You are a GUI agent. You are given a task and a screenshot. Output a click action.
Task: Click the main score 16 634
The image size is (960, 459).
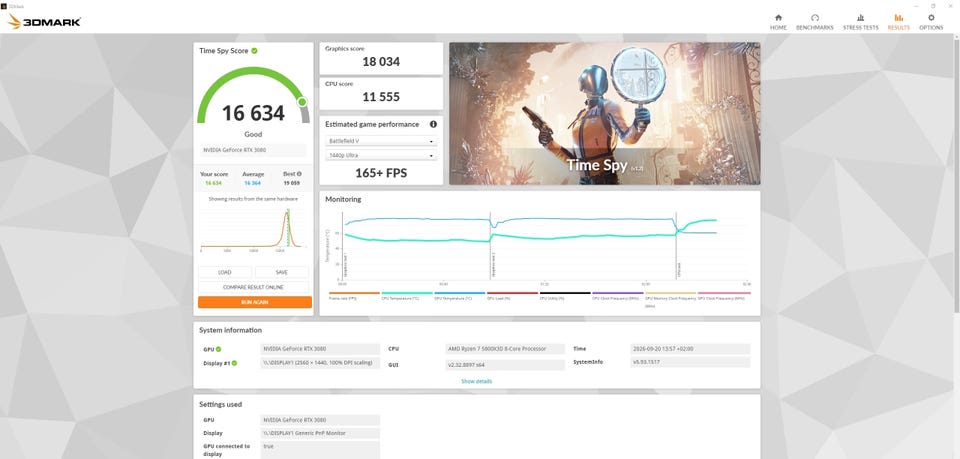pyautogui.click(x=253, y=113)
